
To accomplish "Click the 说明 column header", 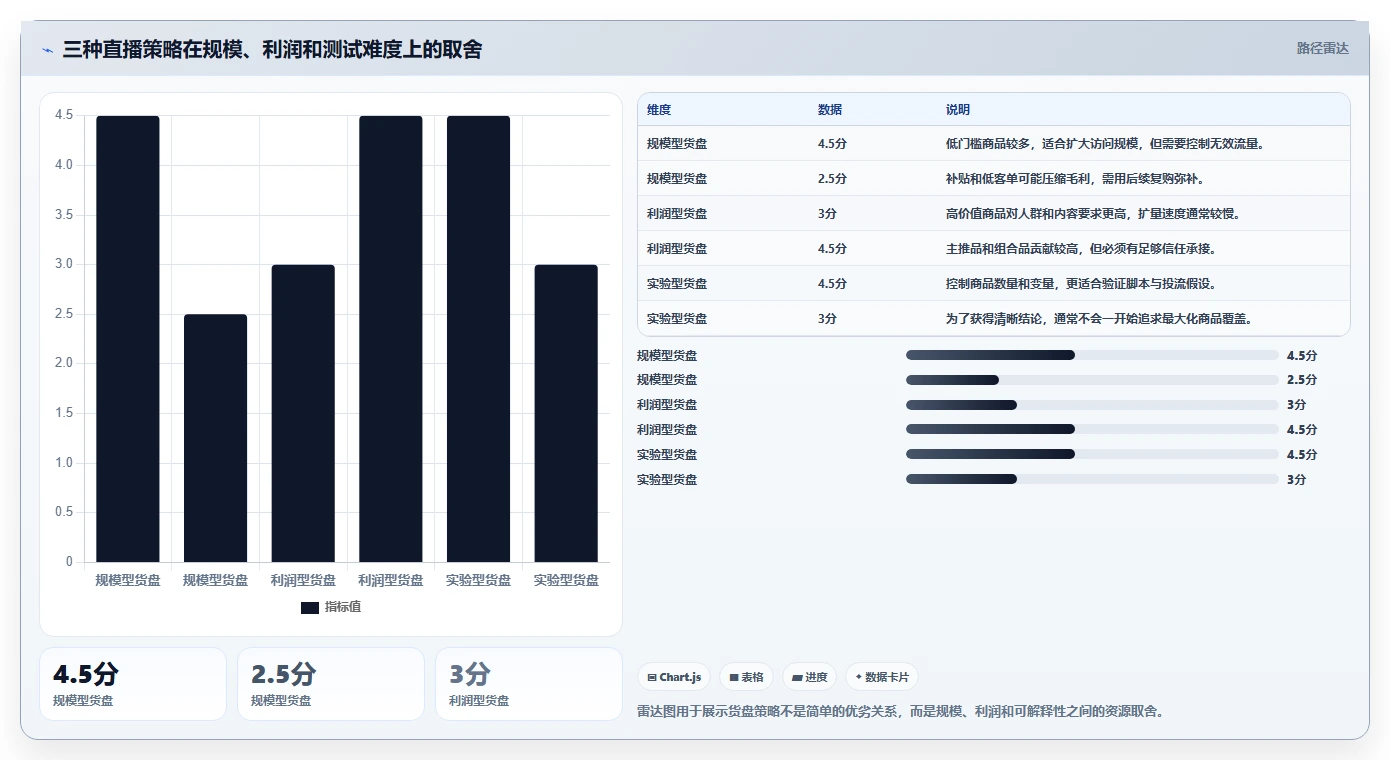I will [x=958, y=110].
